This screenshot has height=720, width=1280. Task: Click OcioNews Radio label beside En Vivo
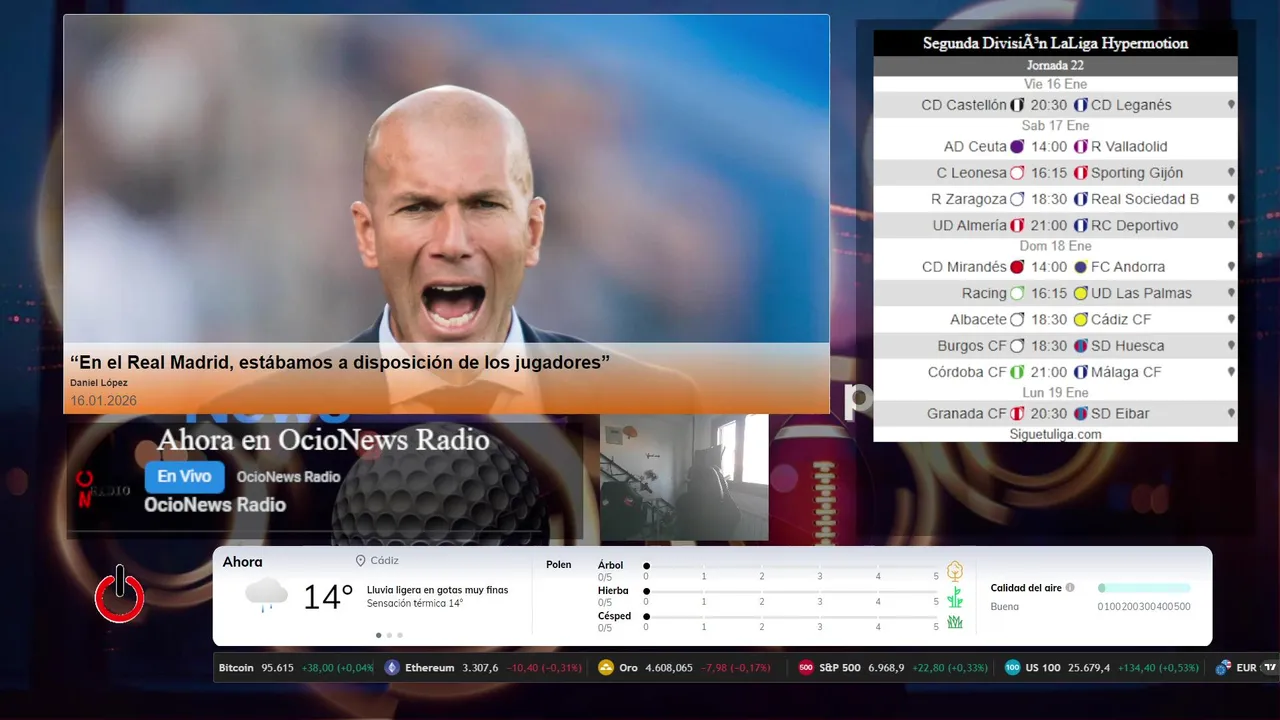(288, 477)
